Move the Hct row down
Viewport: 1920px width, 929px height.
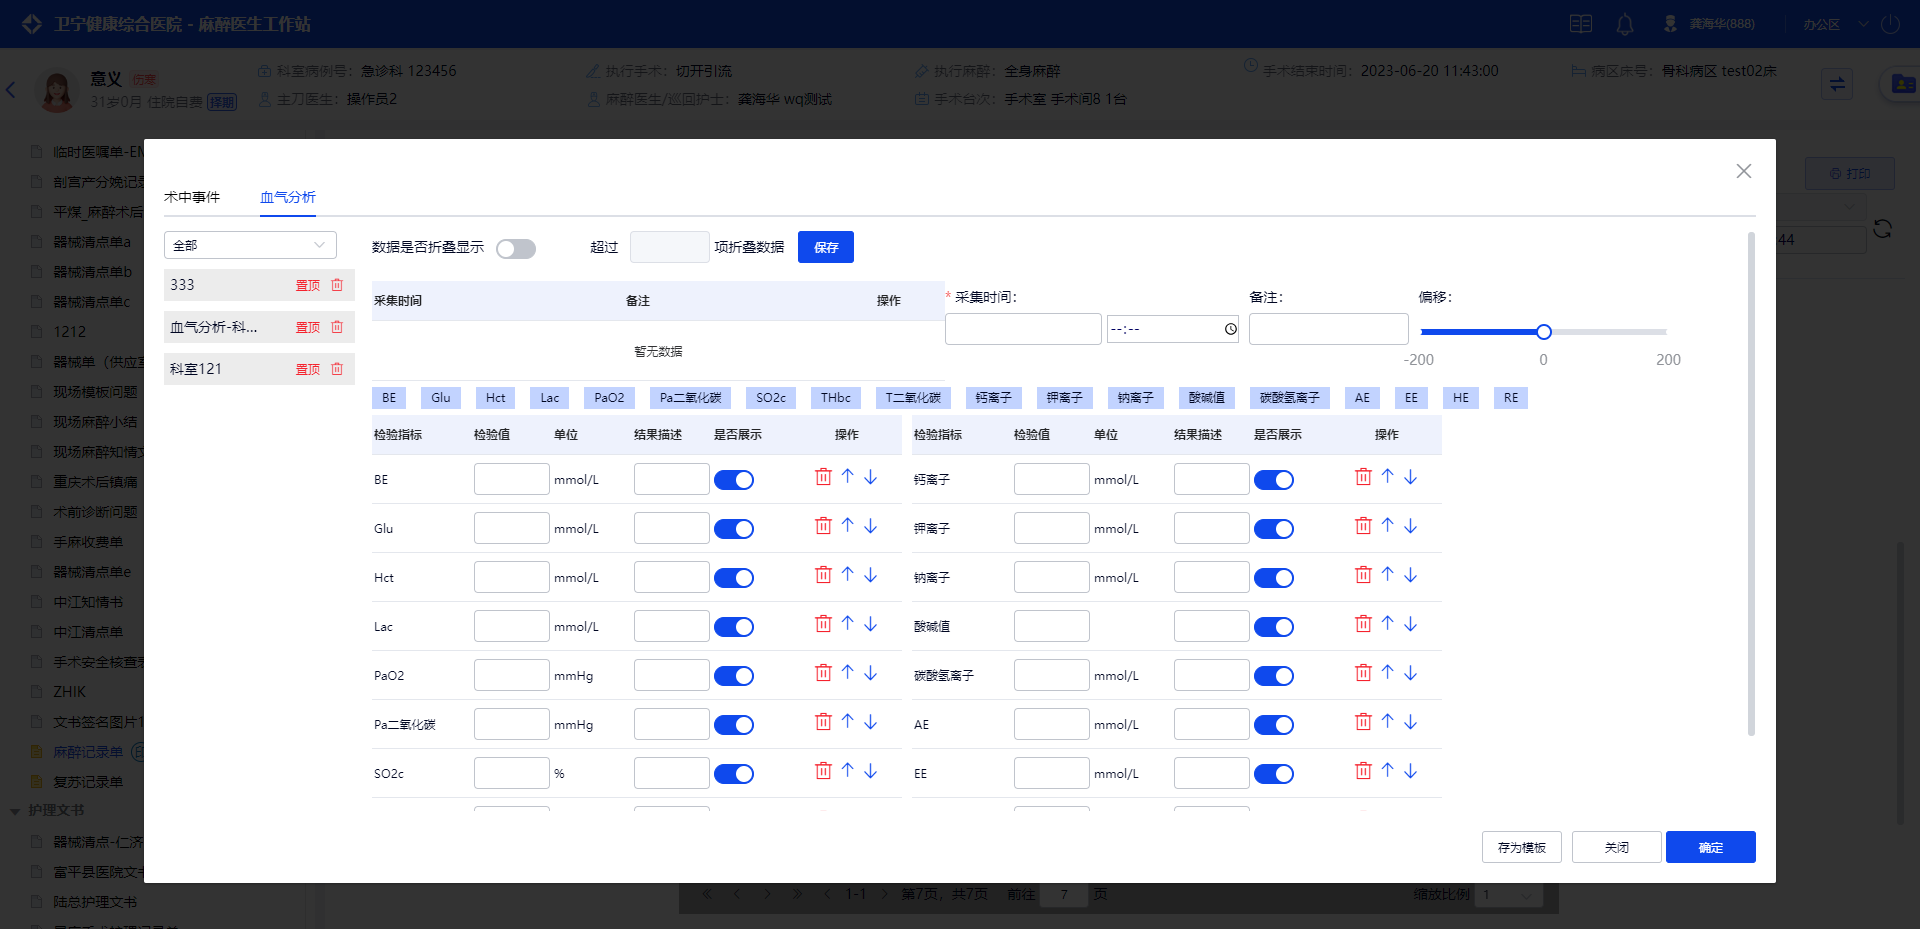[x=871, y=575]
